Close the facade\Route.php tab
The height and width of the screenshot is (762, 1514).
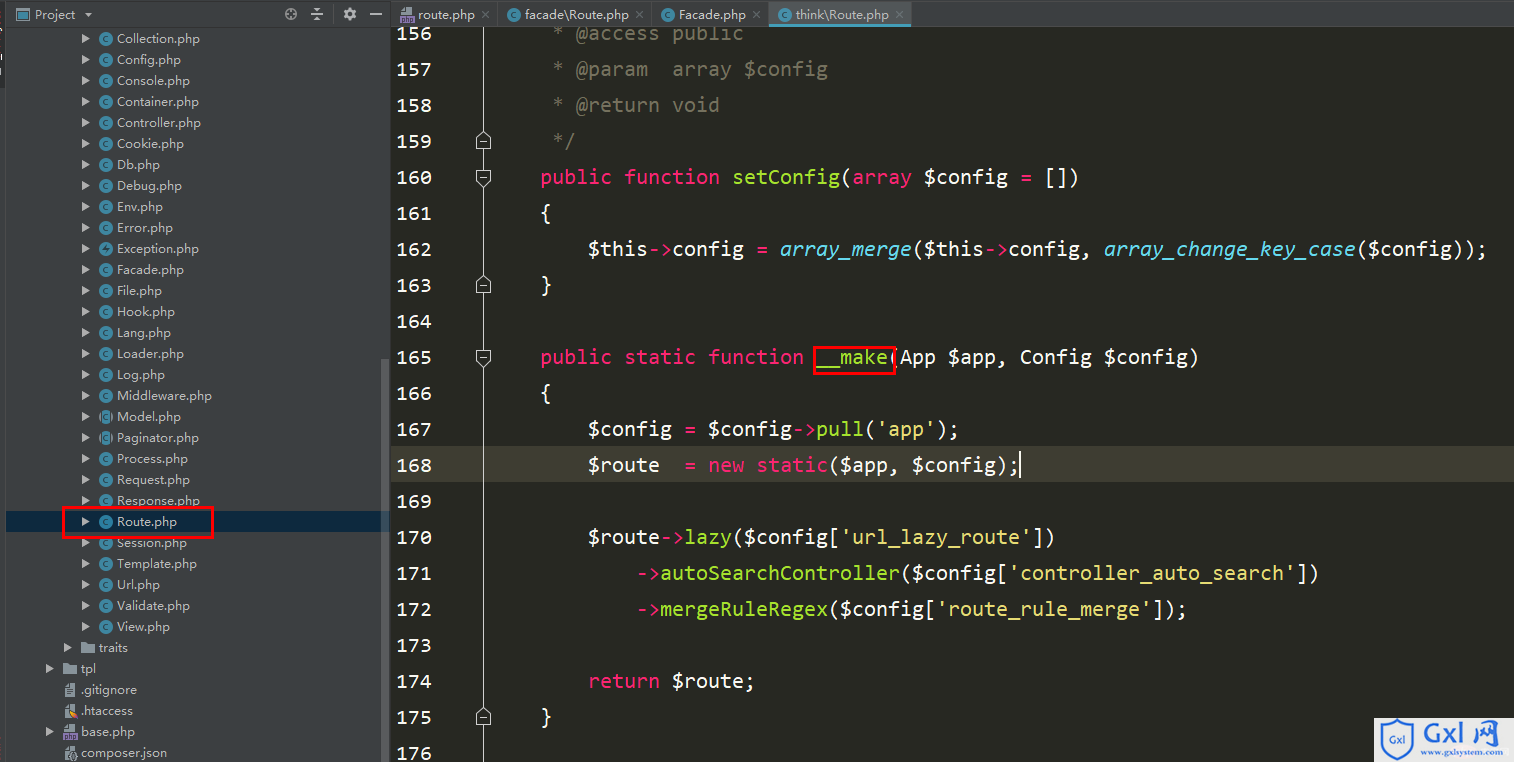click(x=640, y=14)
